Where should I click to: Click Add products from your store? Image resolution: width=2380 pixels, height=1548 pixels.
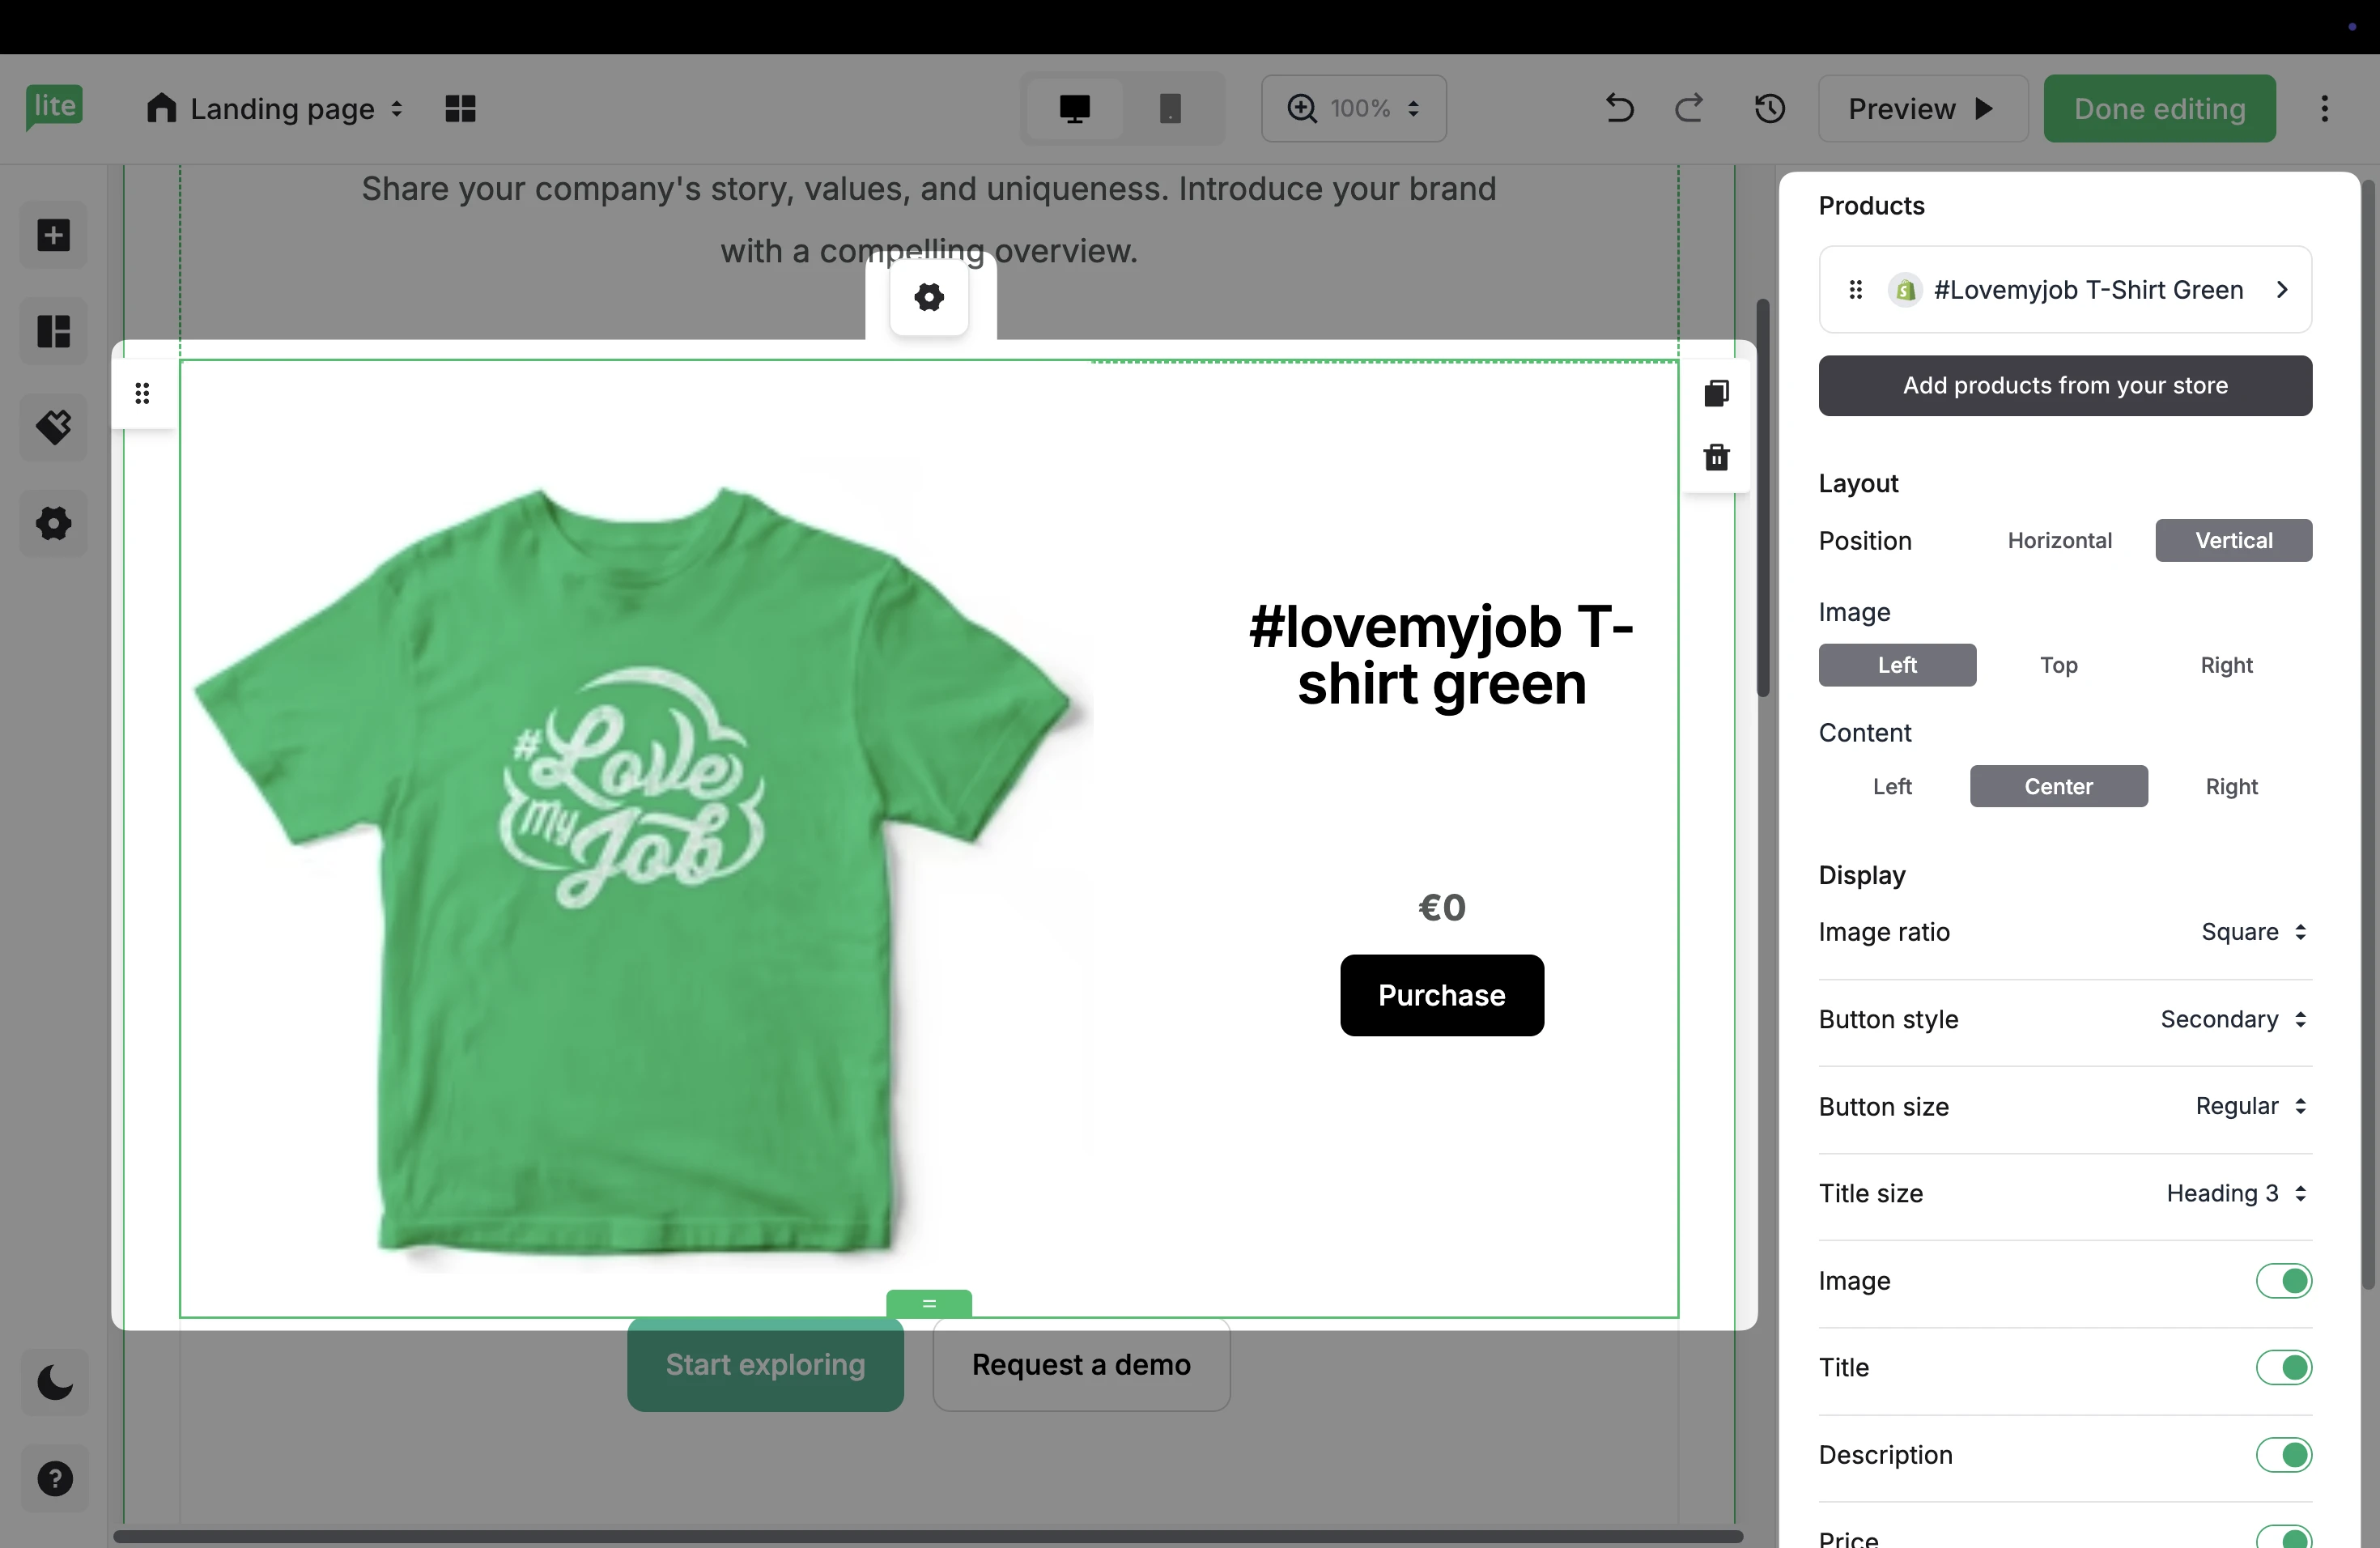(2064, 386)
